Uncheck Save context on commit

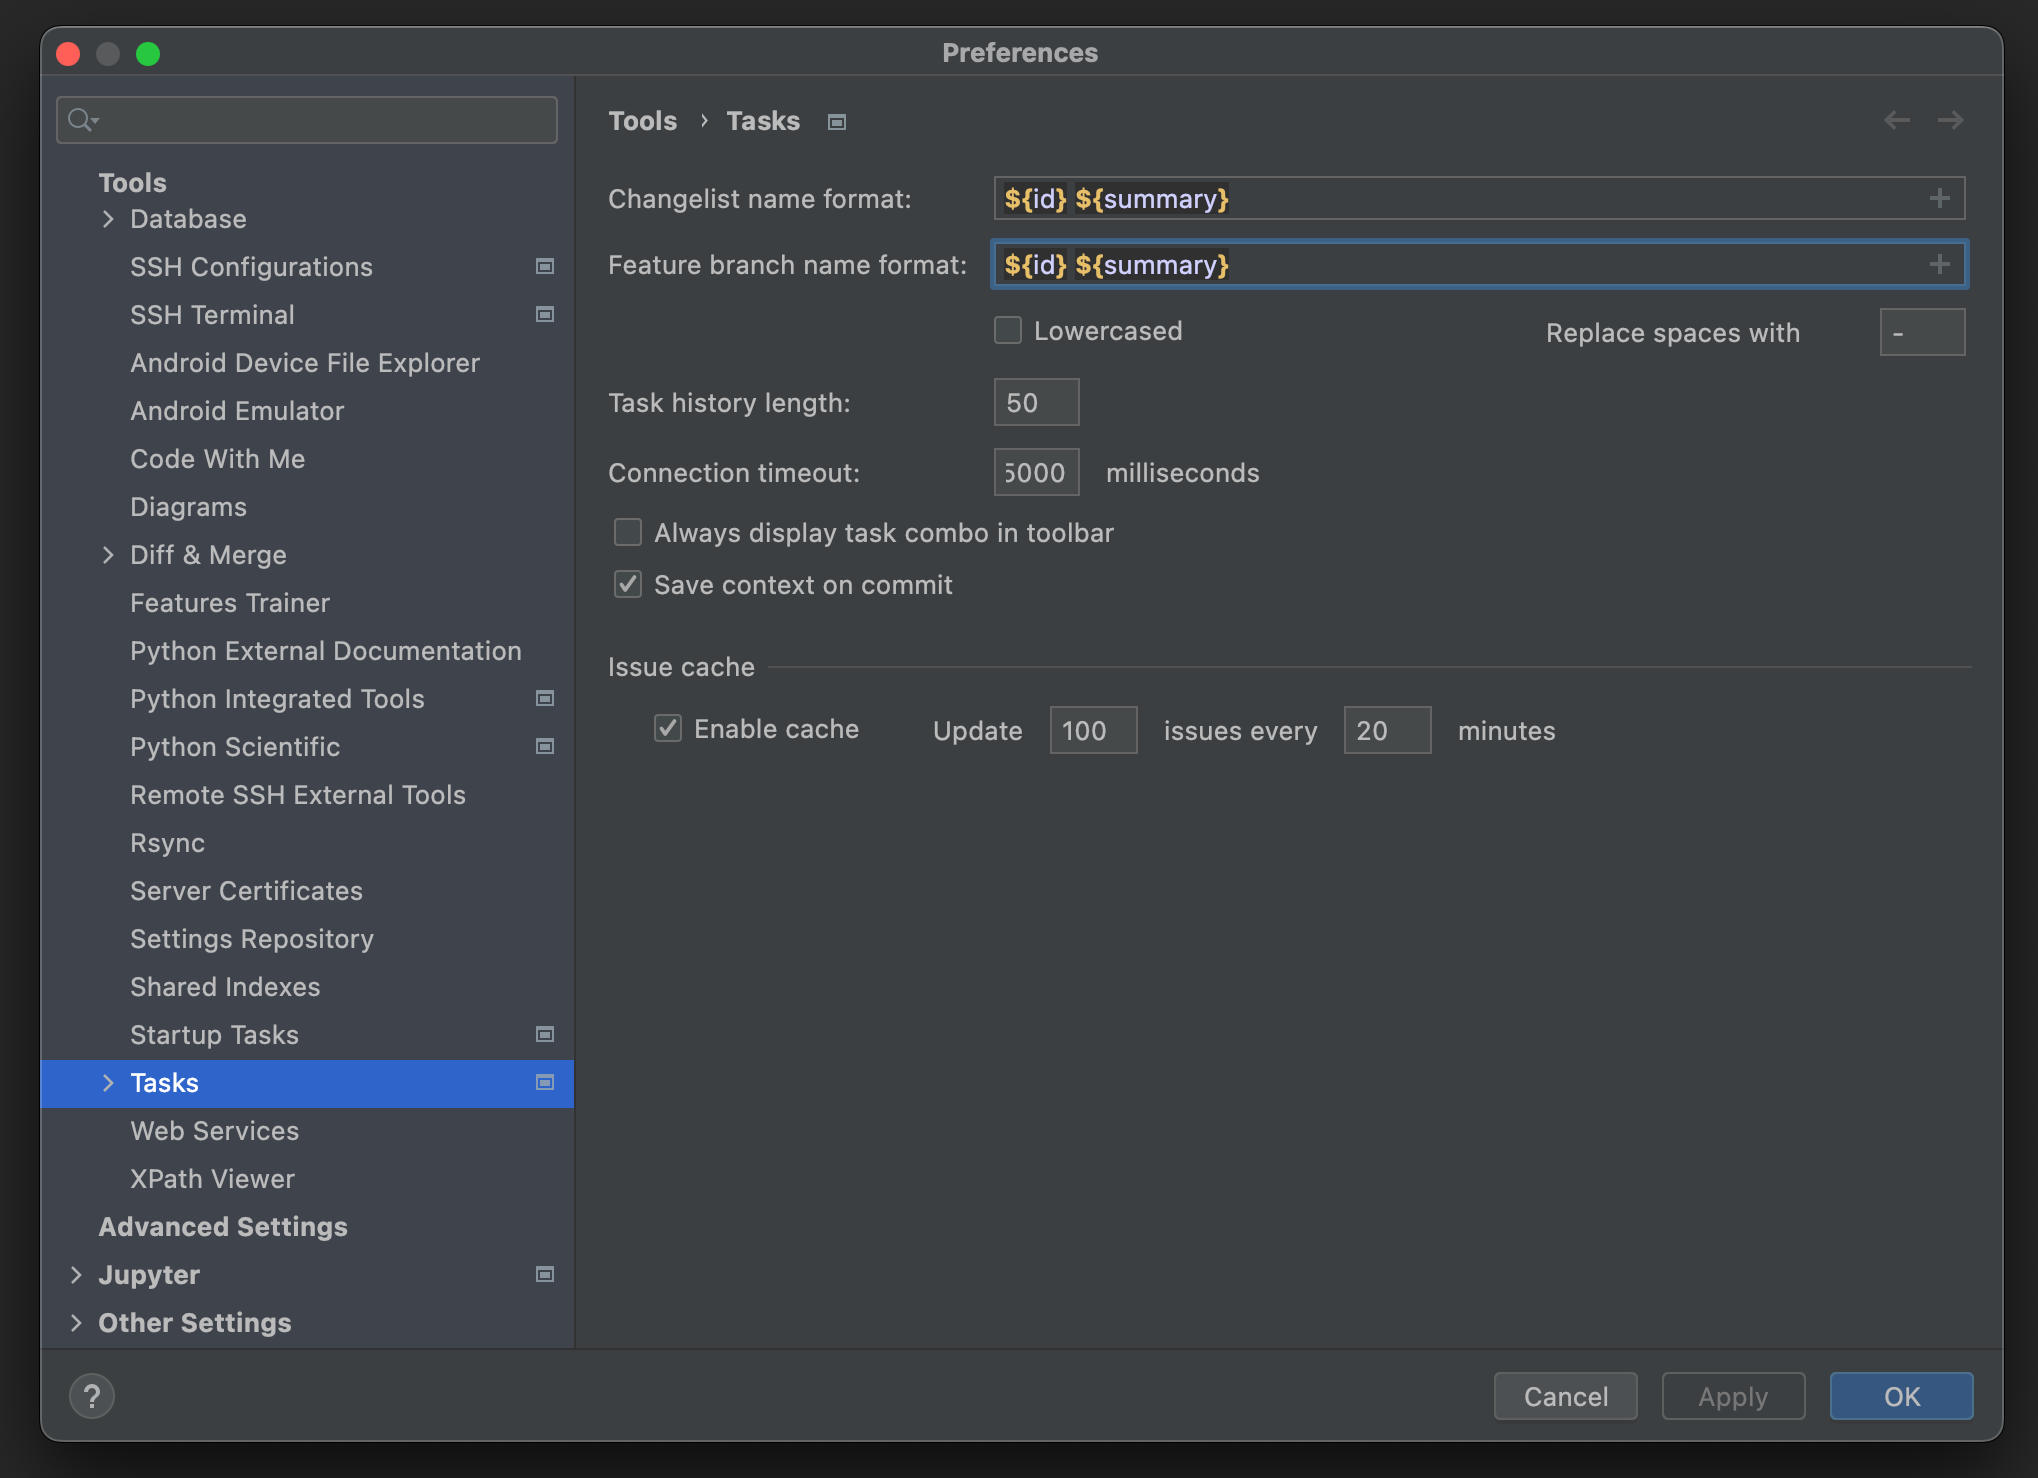point(628,584)
